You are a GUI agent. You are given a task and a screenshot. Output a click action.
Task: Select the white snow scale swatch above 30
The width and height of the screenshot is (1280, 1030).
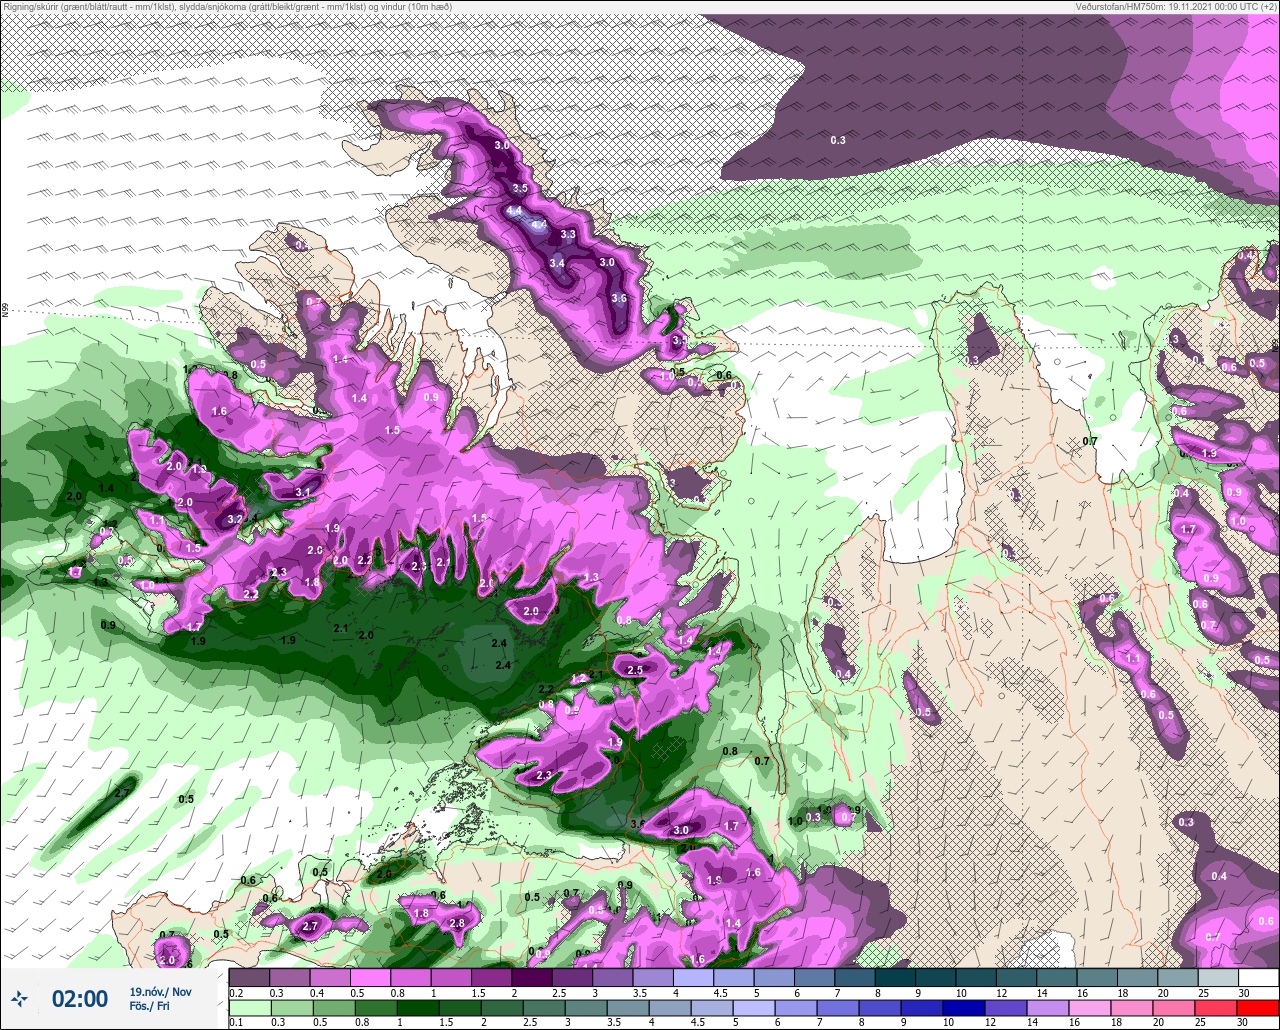1258,977
